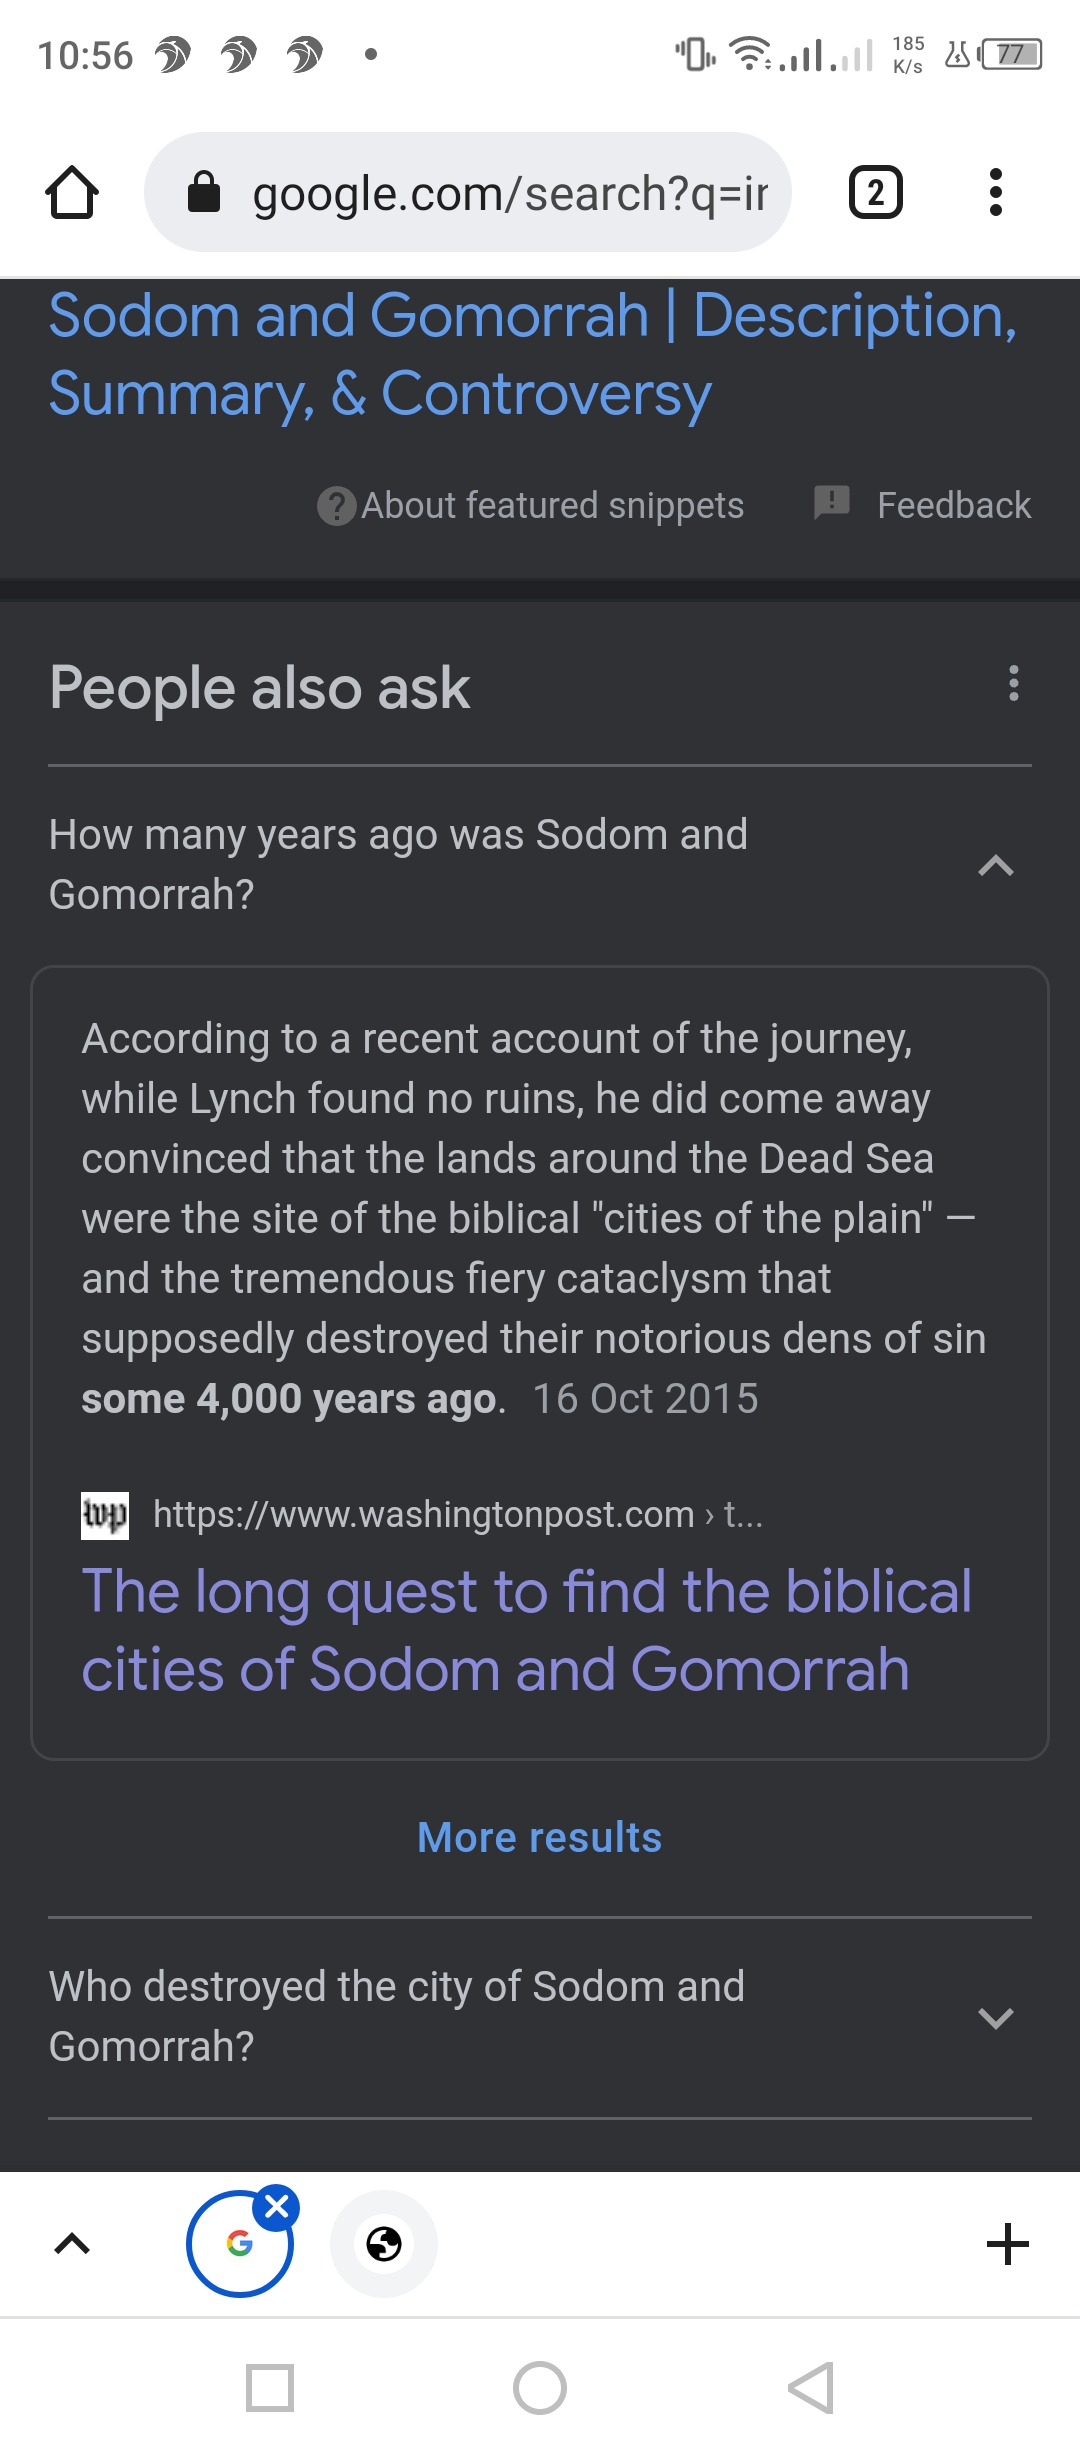Image resolution: width=1080 pixels, height=2460 pixels.
Task: Open the Washington Post long quest article
Action: tap(526, 1630)
